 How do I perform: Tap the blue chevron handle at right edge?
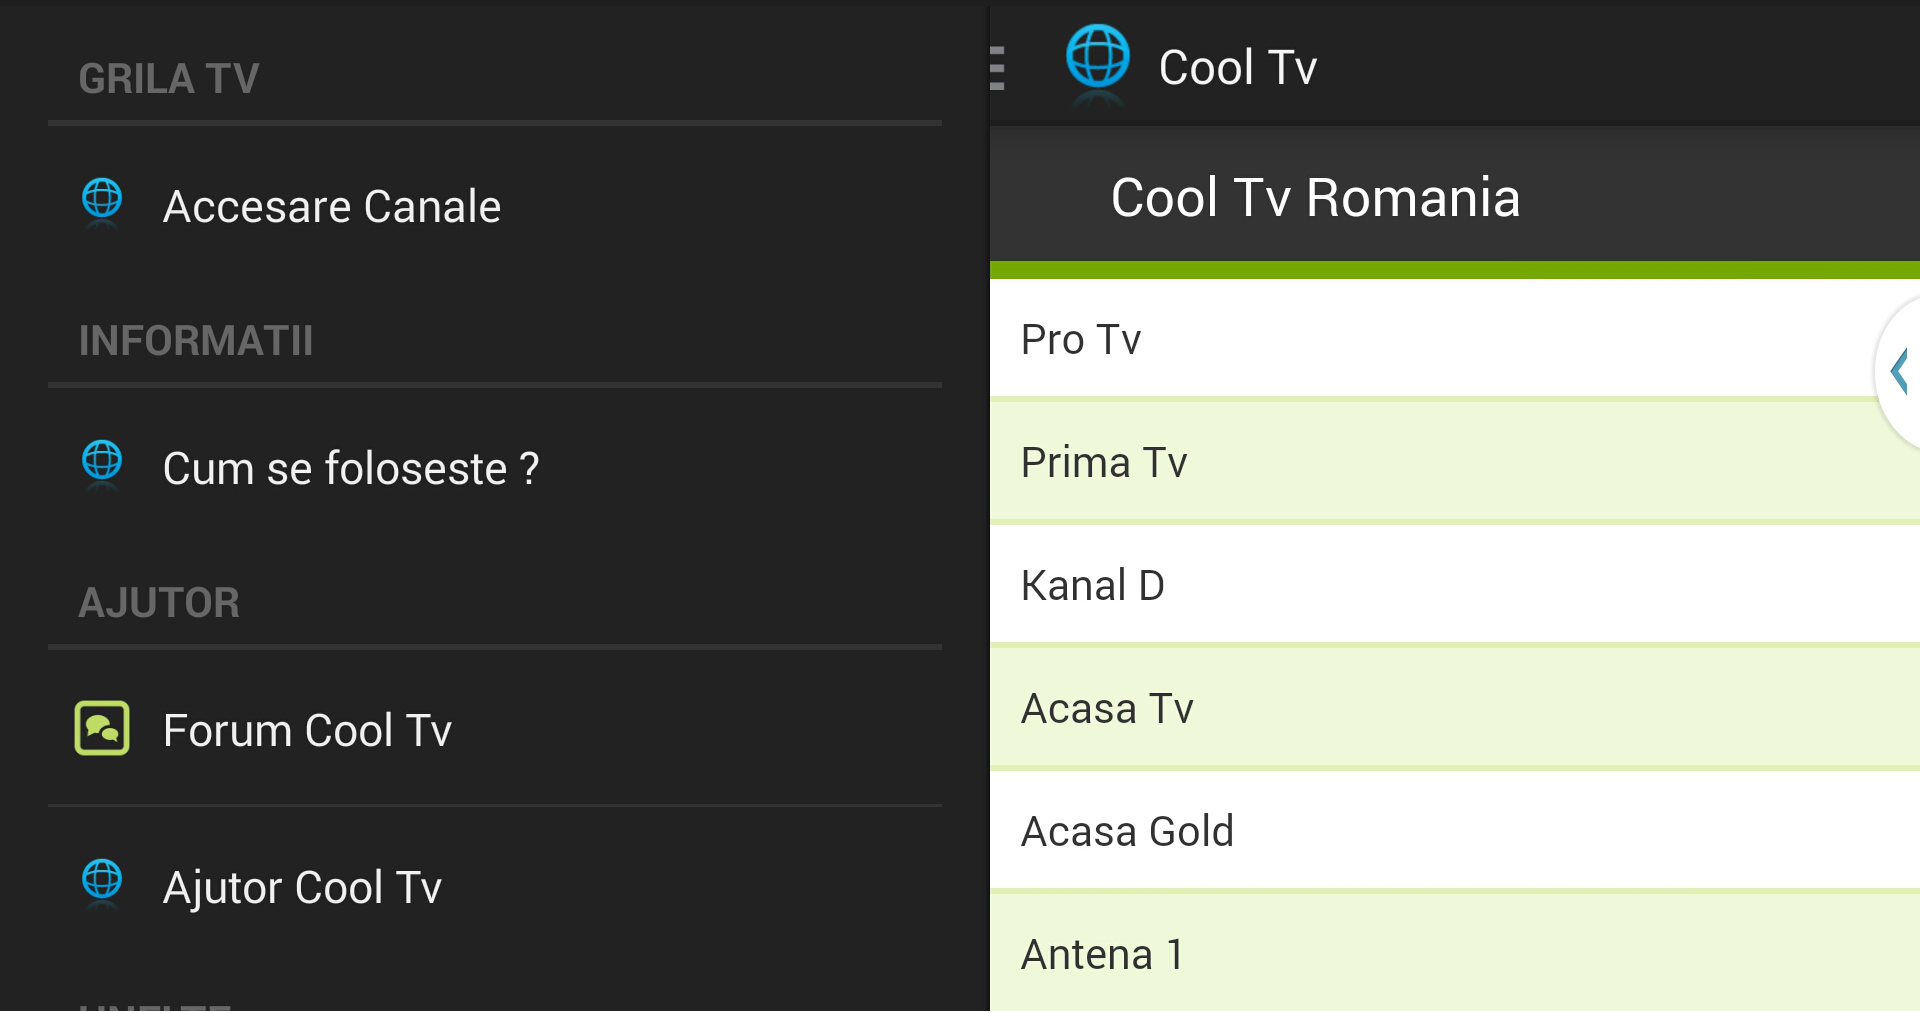(1898, 372)
